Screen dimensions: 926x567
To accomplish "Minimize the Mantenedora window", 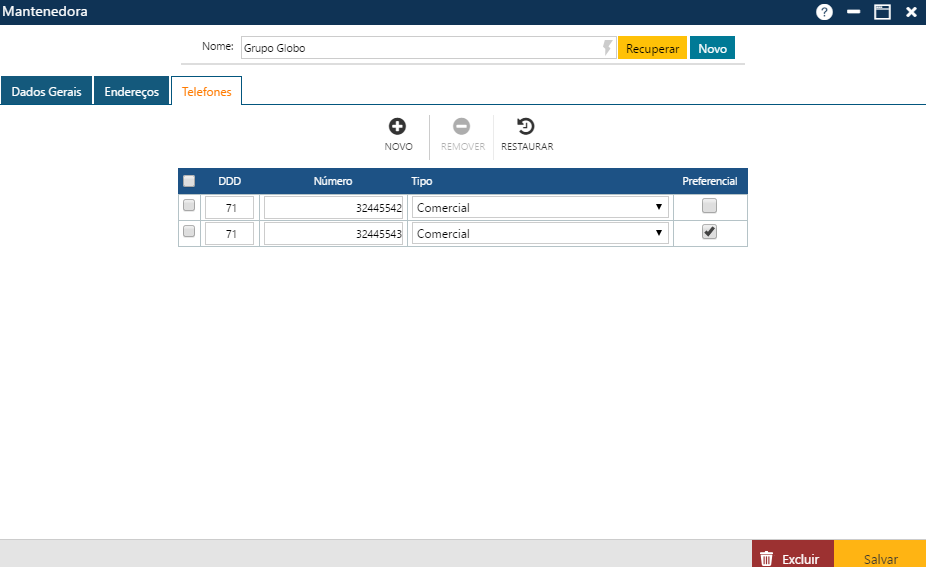I will (x=853, y=12).
